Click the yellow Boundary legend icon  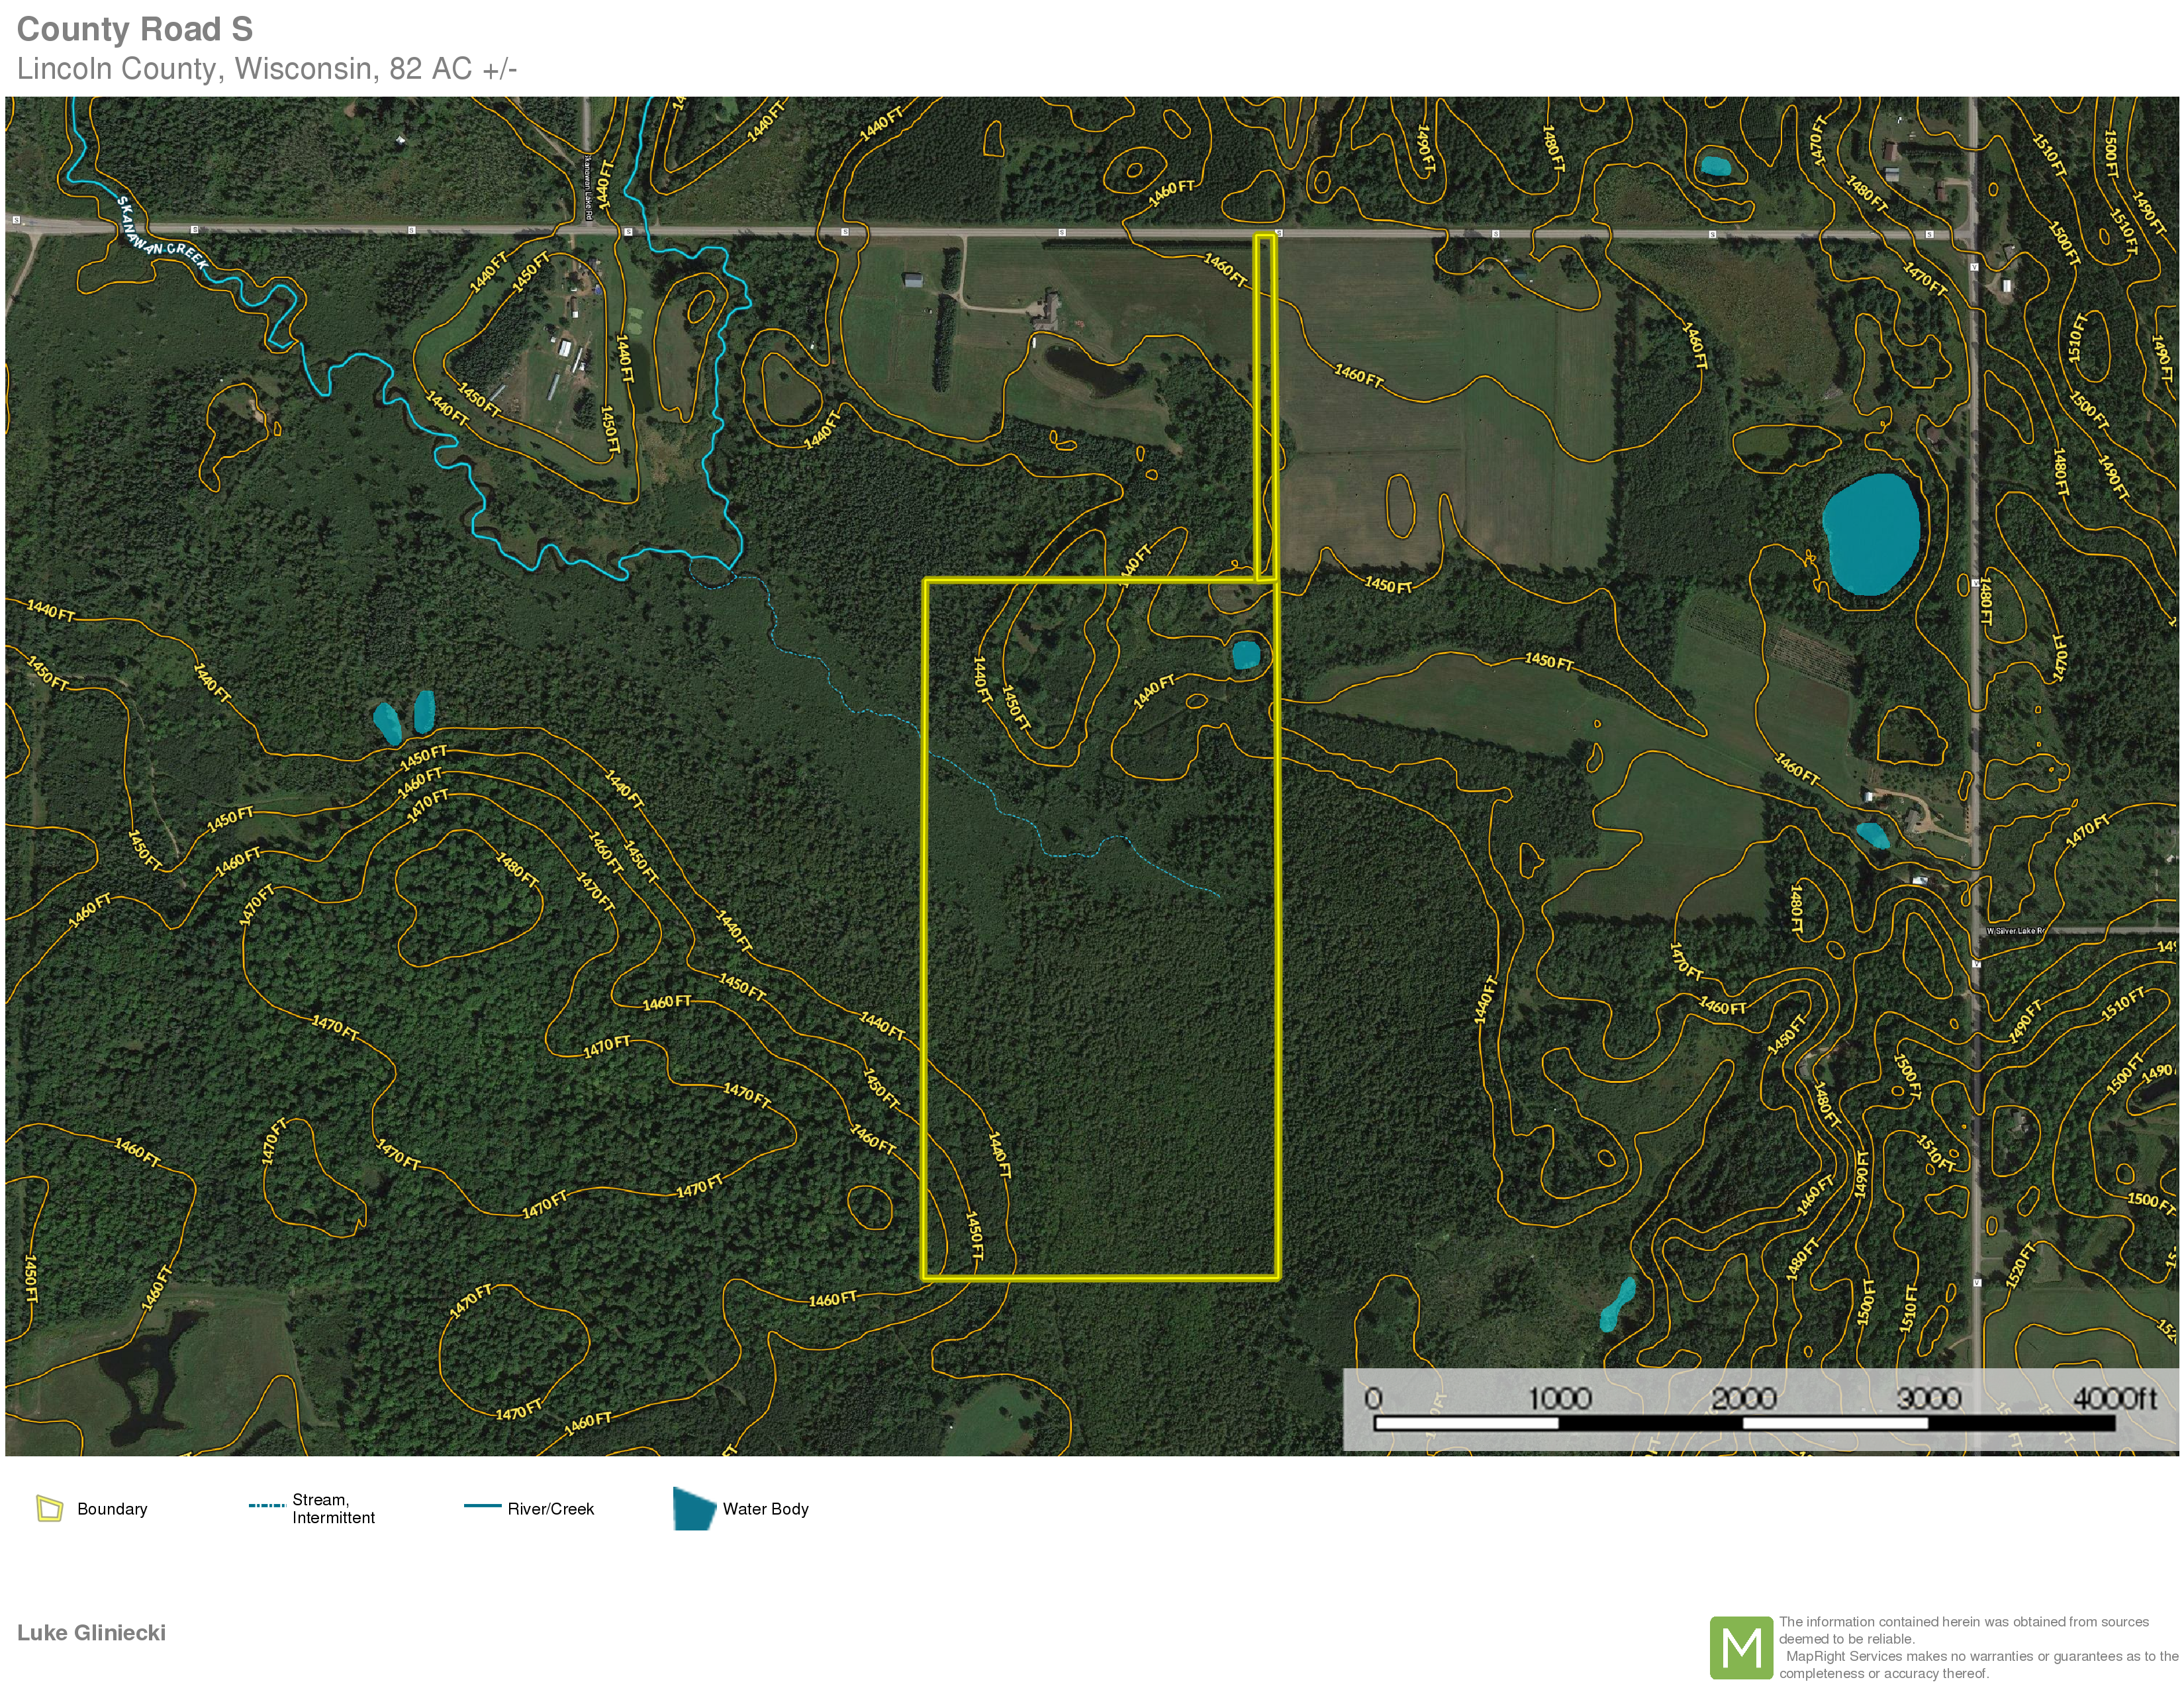click(x=49, y=1508)
